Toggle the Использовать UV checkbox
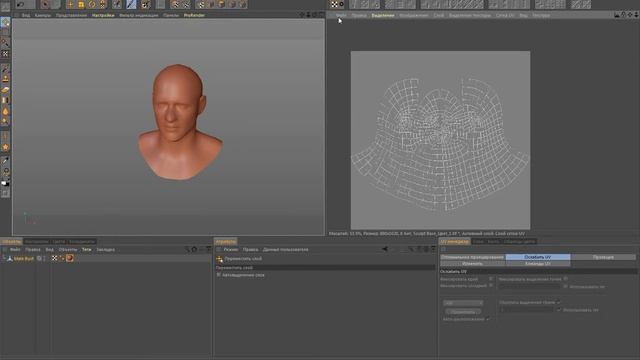Screen dimensions: 640x360 [559, 310]
